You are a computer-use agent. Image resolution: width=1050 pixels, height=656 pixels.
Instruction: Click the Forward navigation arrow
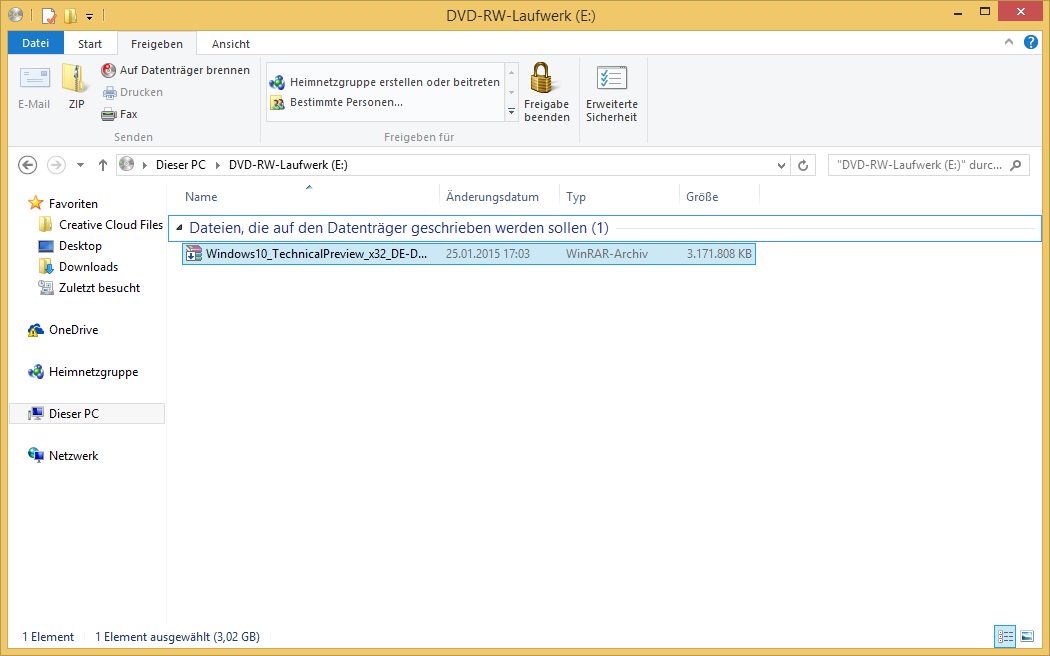(x=56, y=165)
